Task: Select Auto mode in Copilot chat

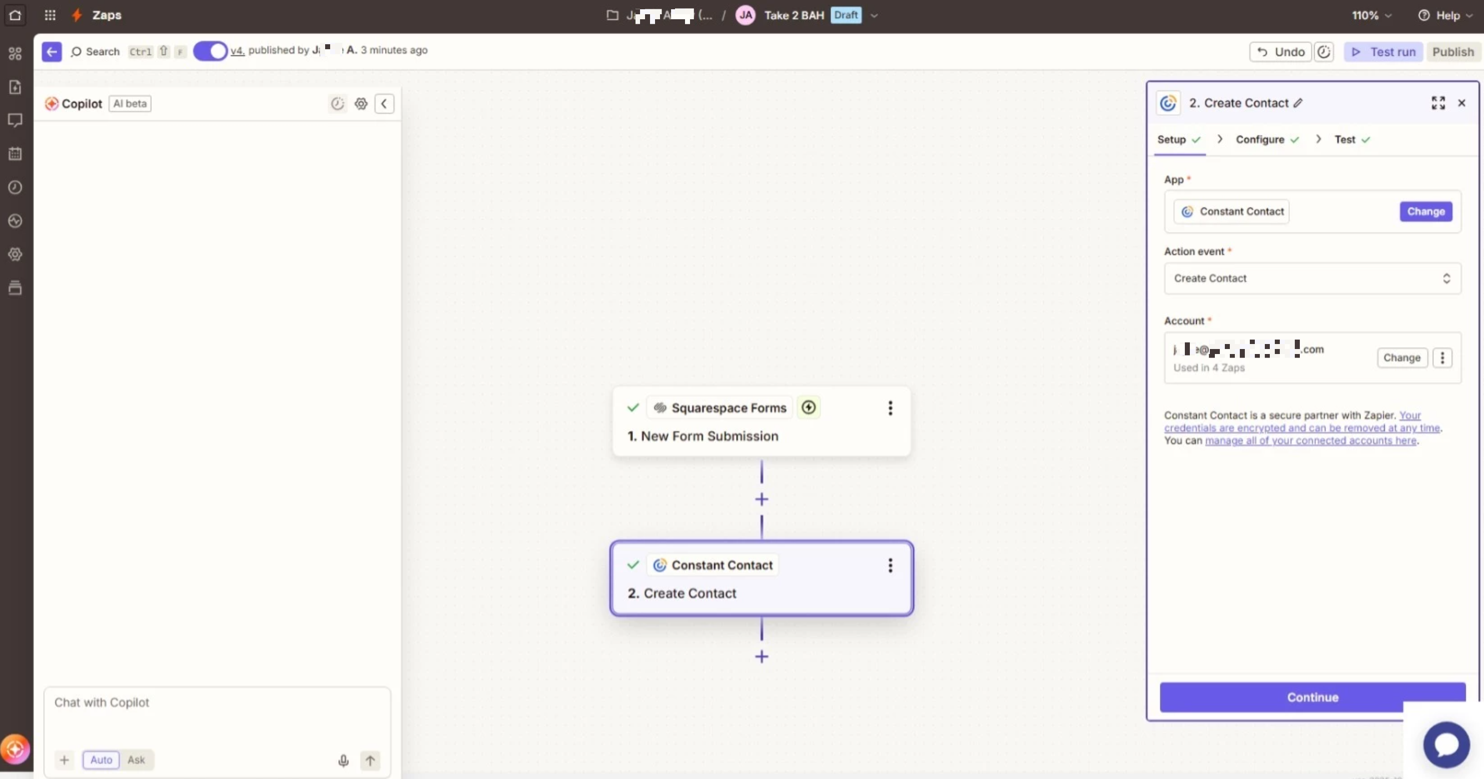Action: (101, 760)
